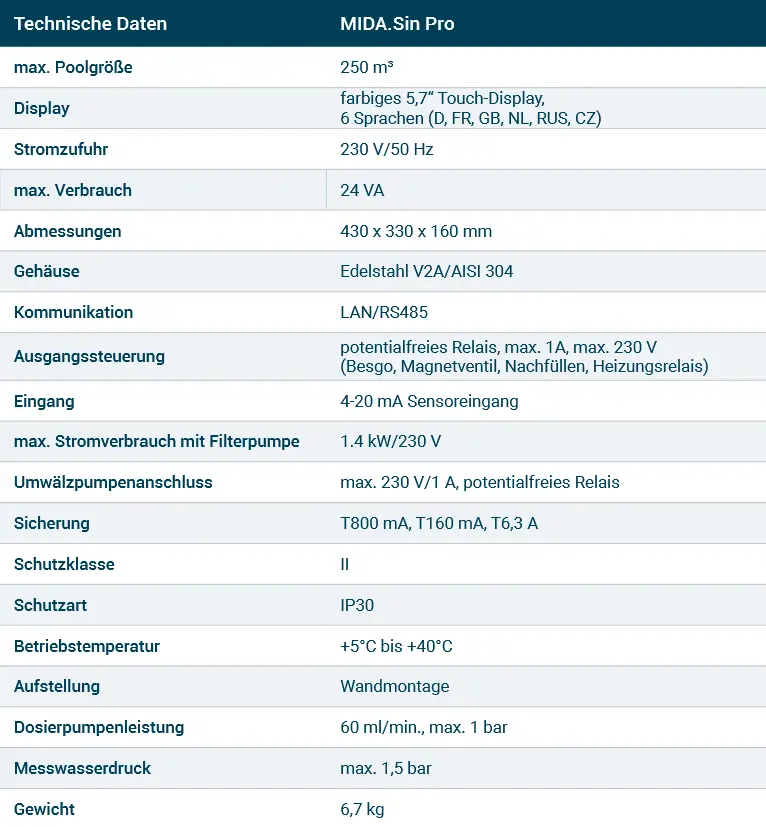The image size is (766, 827).
Task: Select the '250 m³' value
Action: click(x=367, y=68)
